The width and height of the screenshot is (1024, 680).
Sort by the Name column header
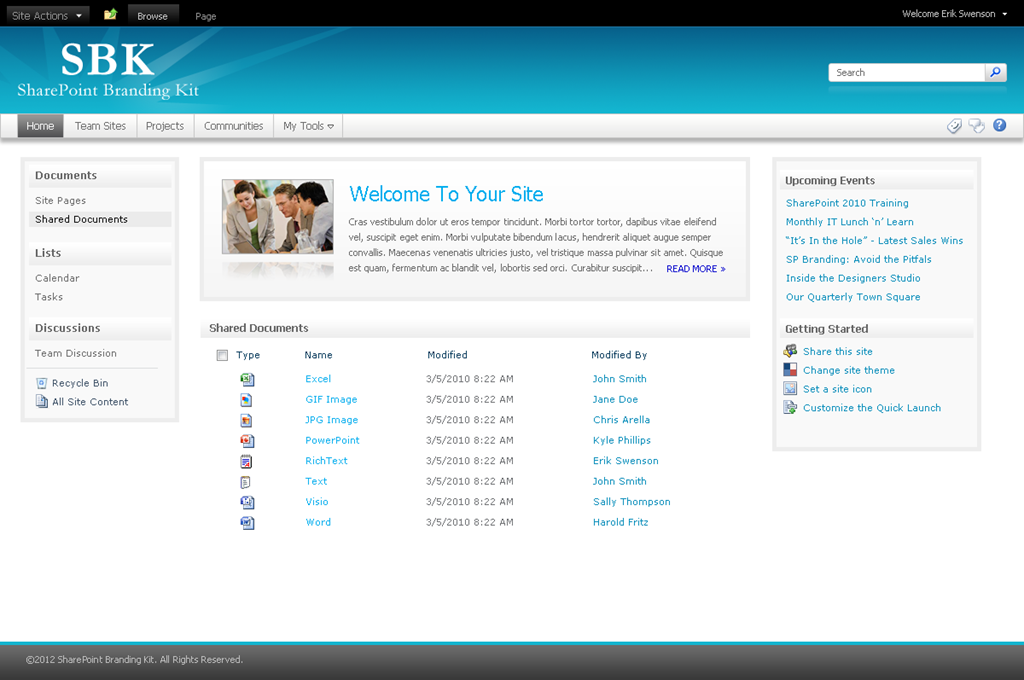318,355
